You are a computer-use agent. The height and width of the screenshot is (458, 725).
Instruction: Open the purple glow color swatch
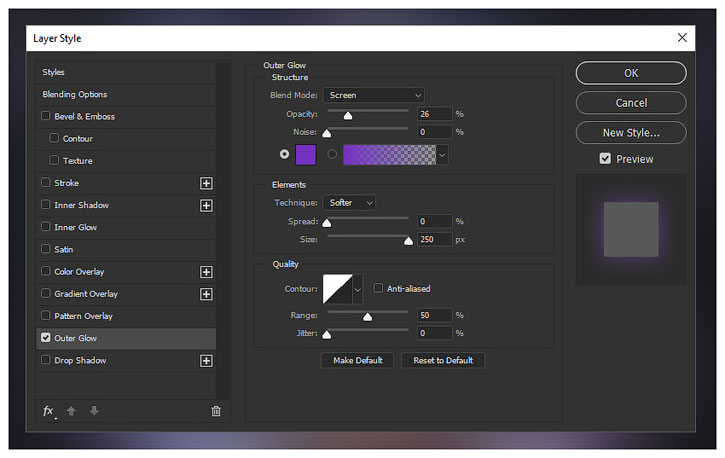(x=306, y=154)
